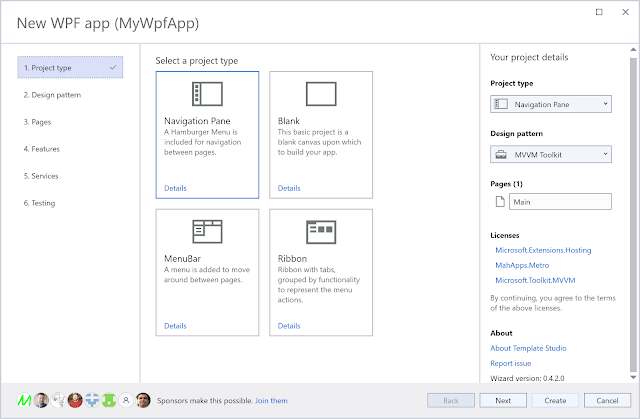
Task: Go to step 4. Features
Action: [x=70, y=149]
